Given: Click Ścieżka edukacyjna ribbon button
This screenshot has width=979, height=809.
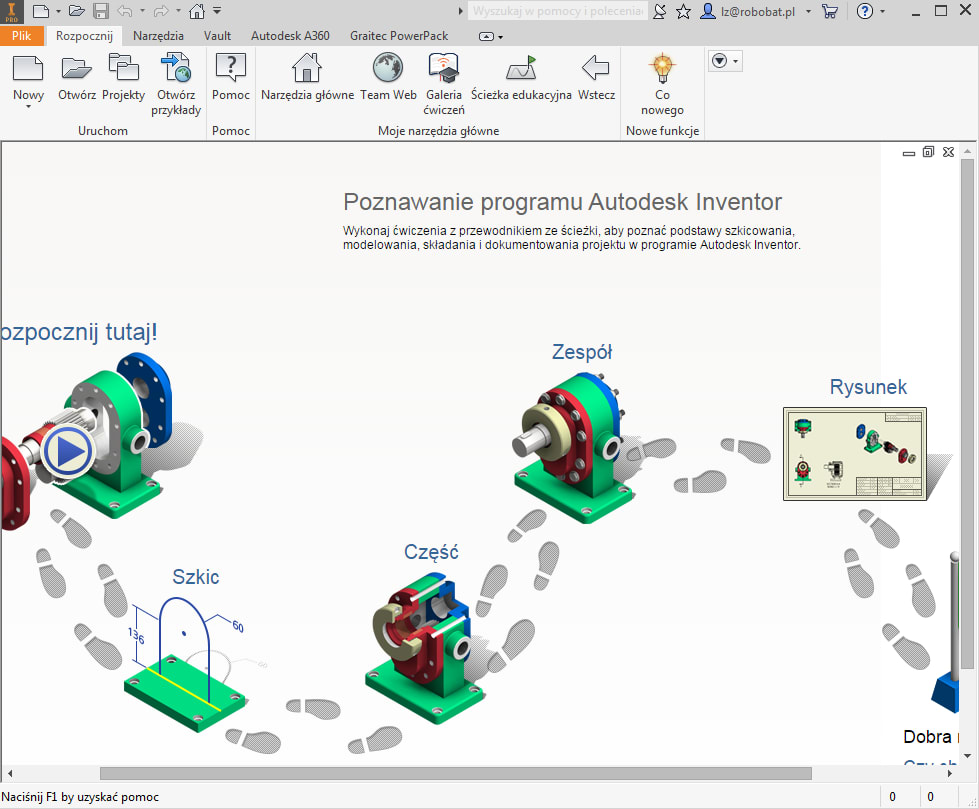Looking at the screenshot, I should [521, 78].
